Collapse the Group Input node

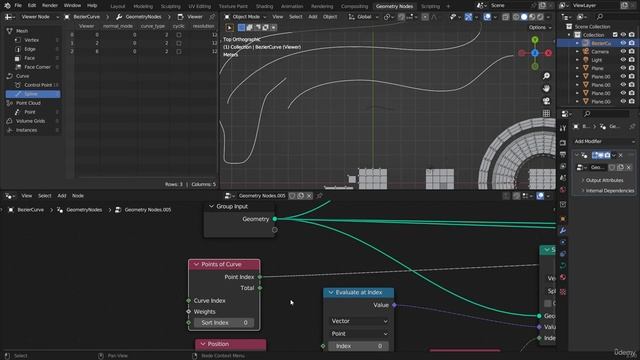click(x=211, y=207)
